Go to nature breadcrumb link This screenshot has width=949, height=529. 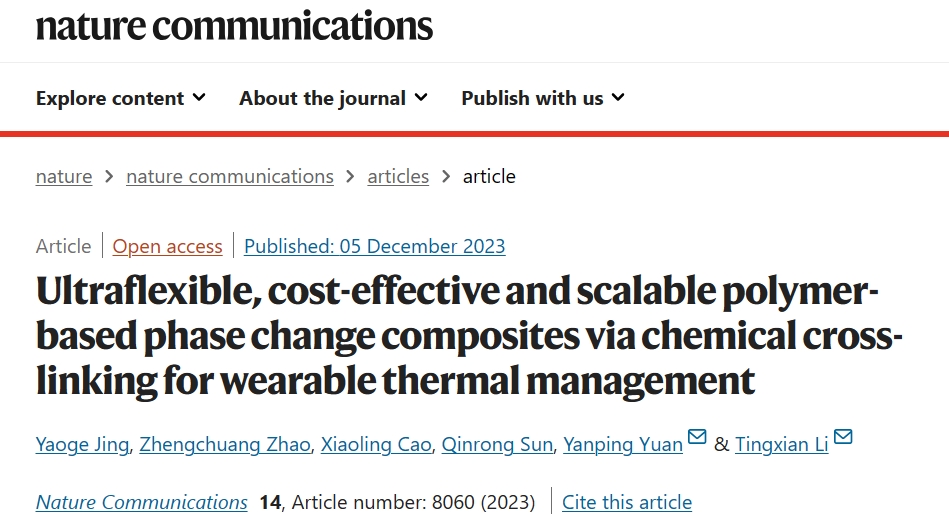tap(64, 176)
